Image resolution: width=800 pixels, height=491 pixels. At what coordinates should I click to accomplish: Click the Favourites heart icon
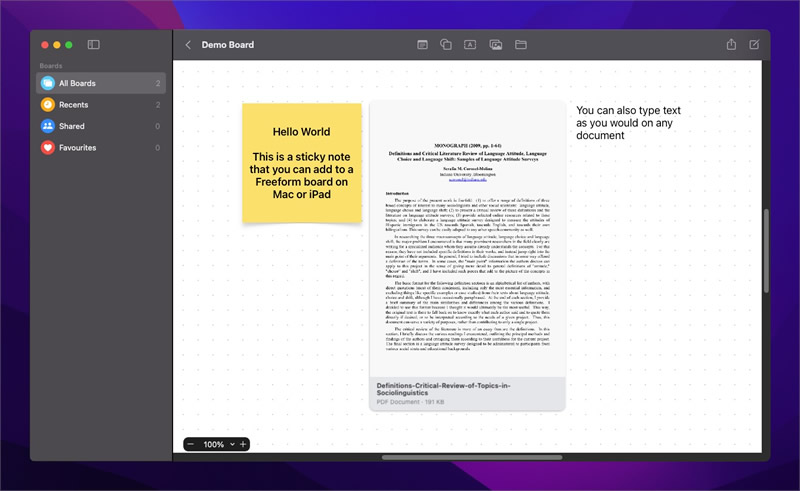[x=48, y=148]
